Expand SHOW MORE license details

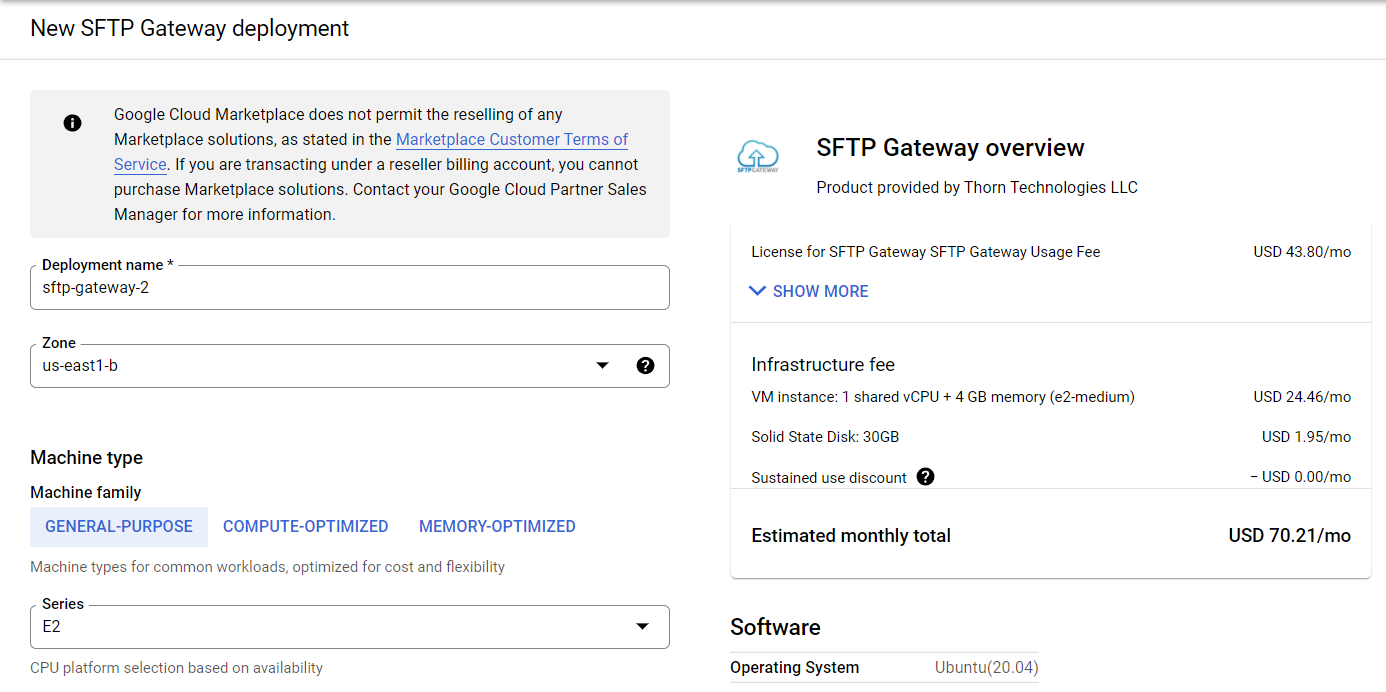click(809, 291)
